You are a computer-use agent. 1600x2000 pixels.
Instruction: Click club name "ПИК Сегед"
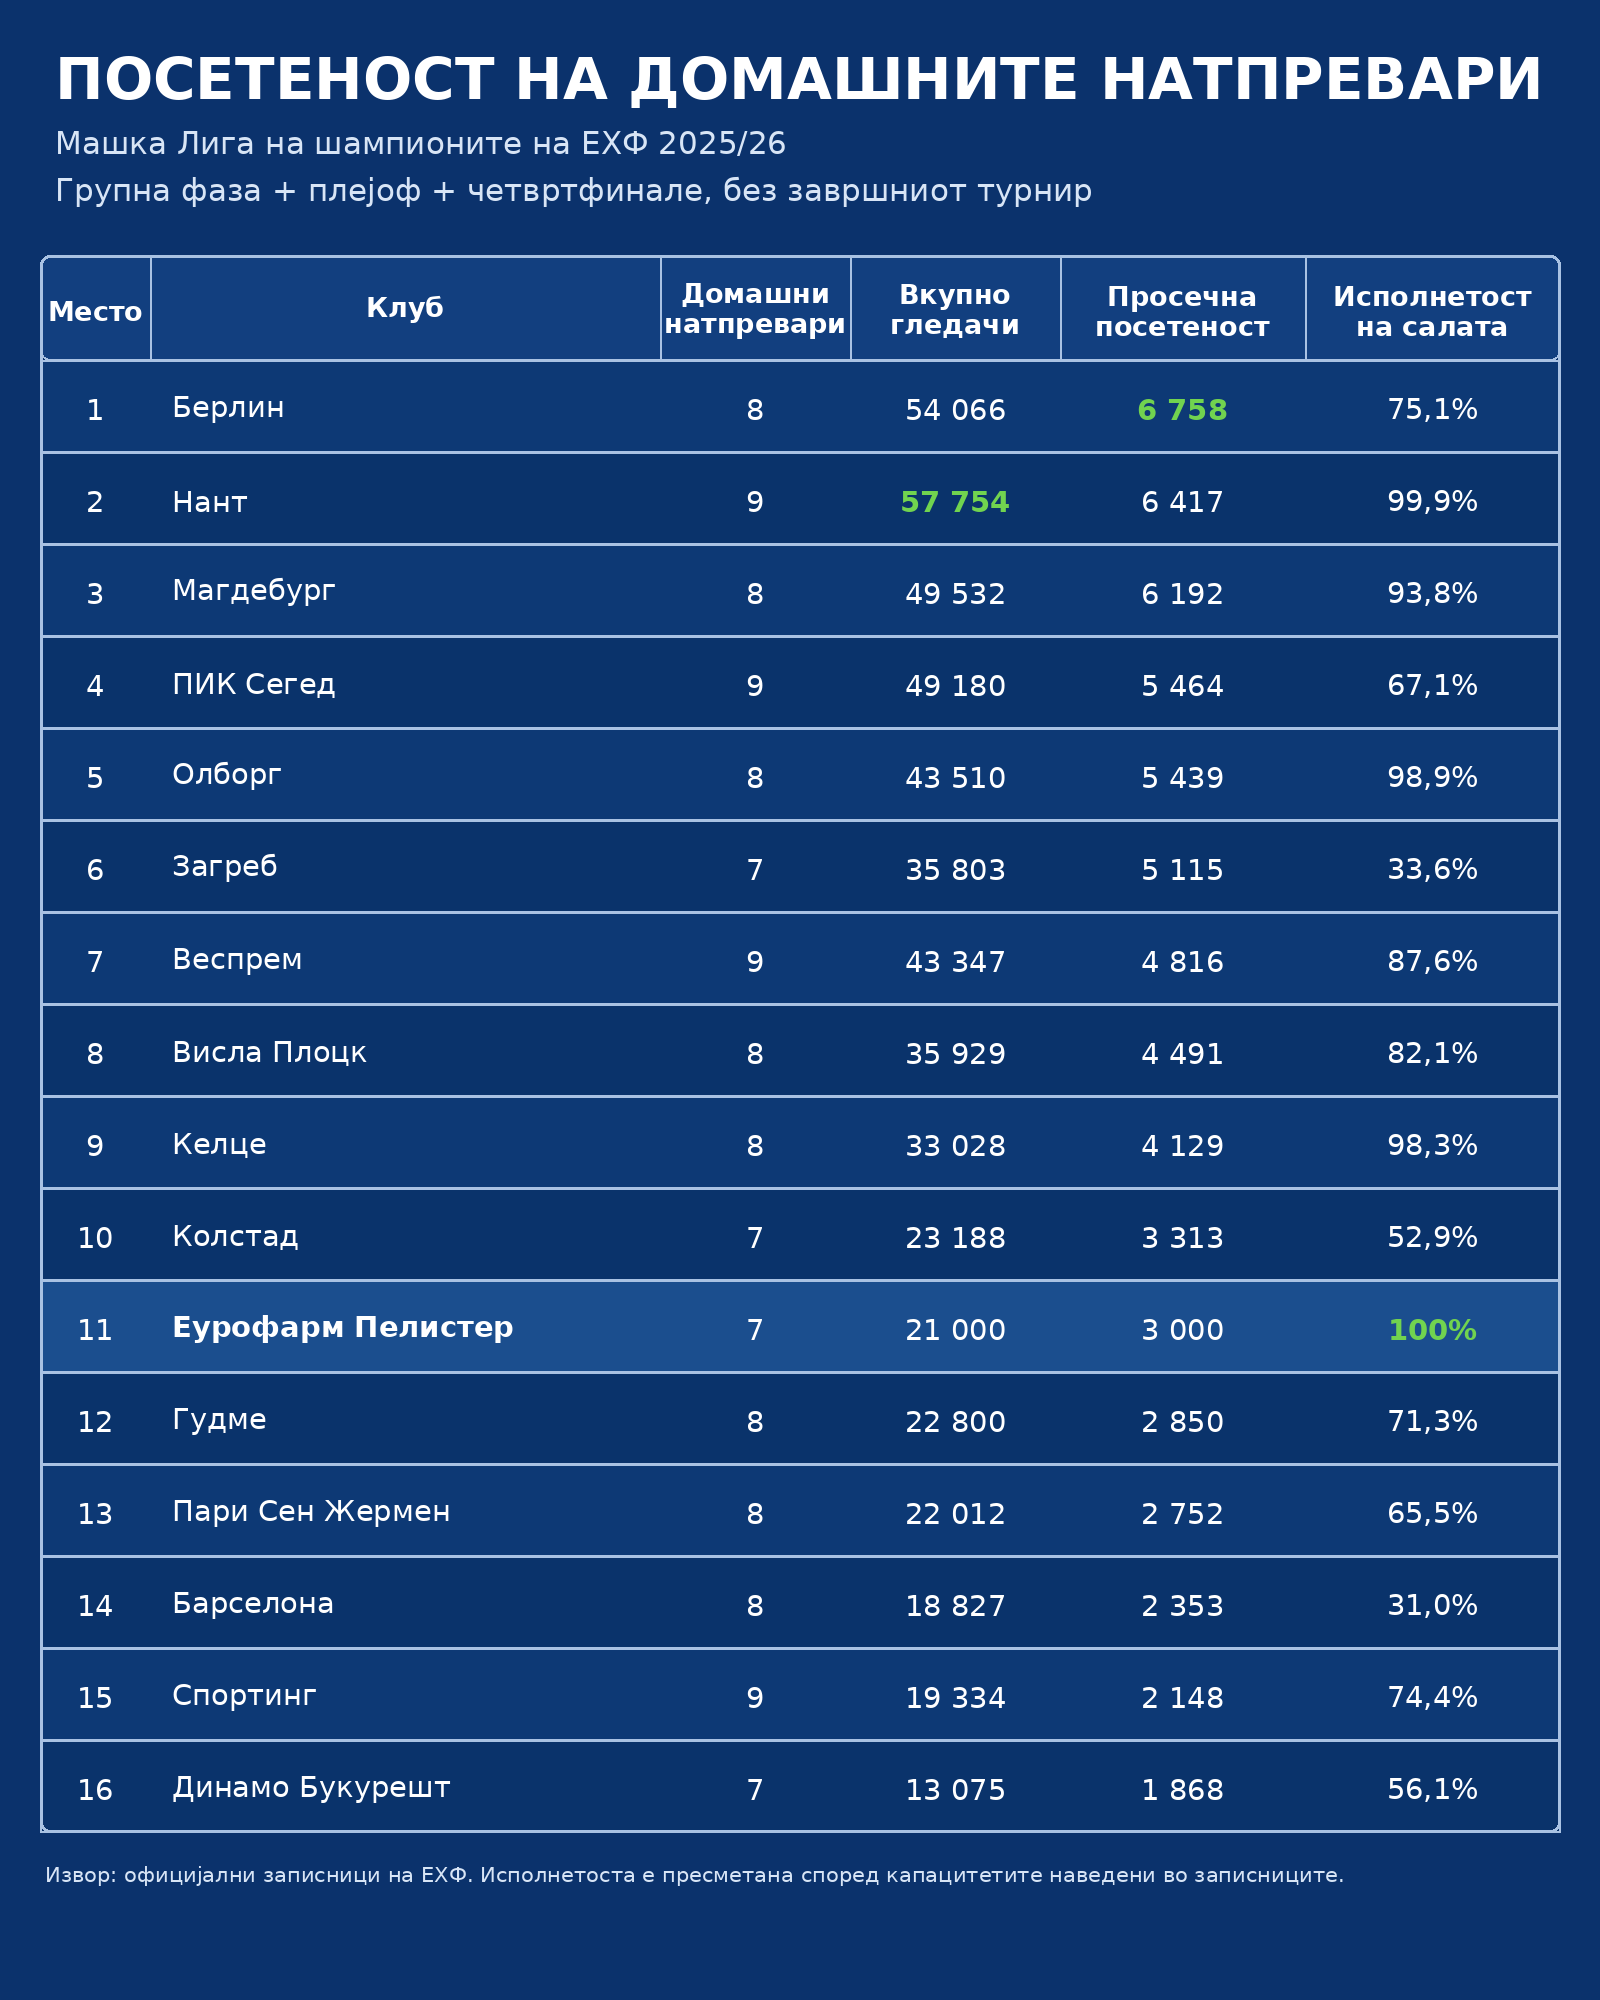[x=254, y=685]
